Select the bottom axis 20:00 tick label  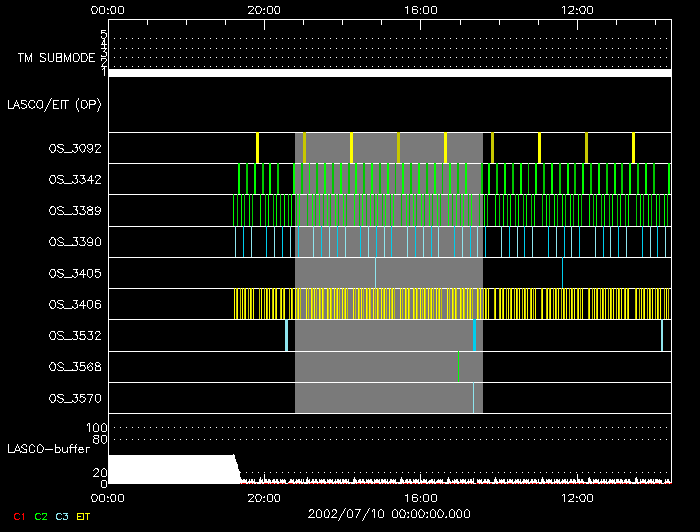pyautogui.click(x=264, y=497)
